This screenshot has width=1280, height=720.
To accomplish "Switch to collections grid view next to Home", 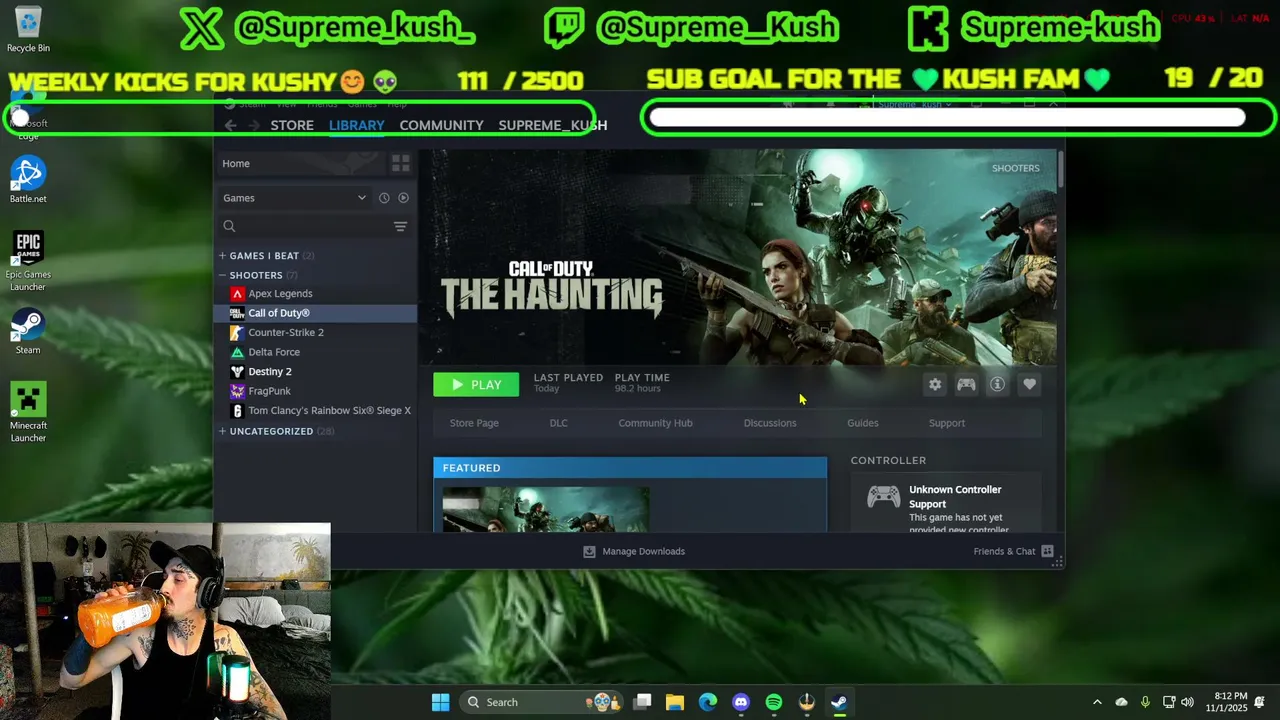I will (x=400, y=163).
